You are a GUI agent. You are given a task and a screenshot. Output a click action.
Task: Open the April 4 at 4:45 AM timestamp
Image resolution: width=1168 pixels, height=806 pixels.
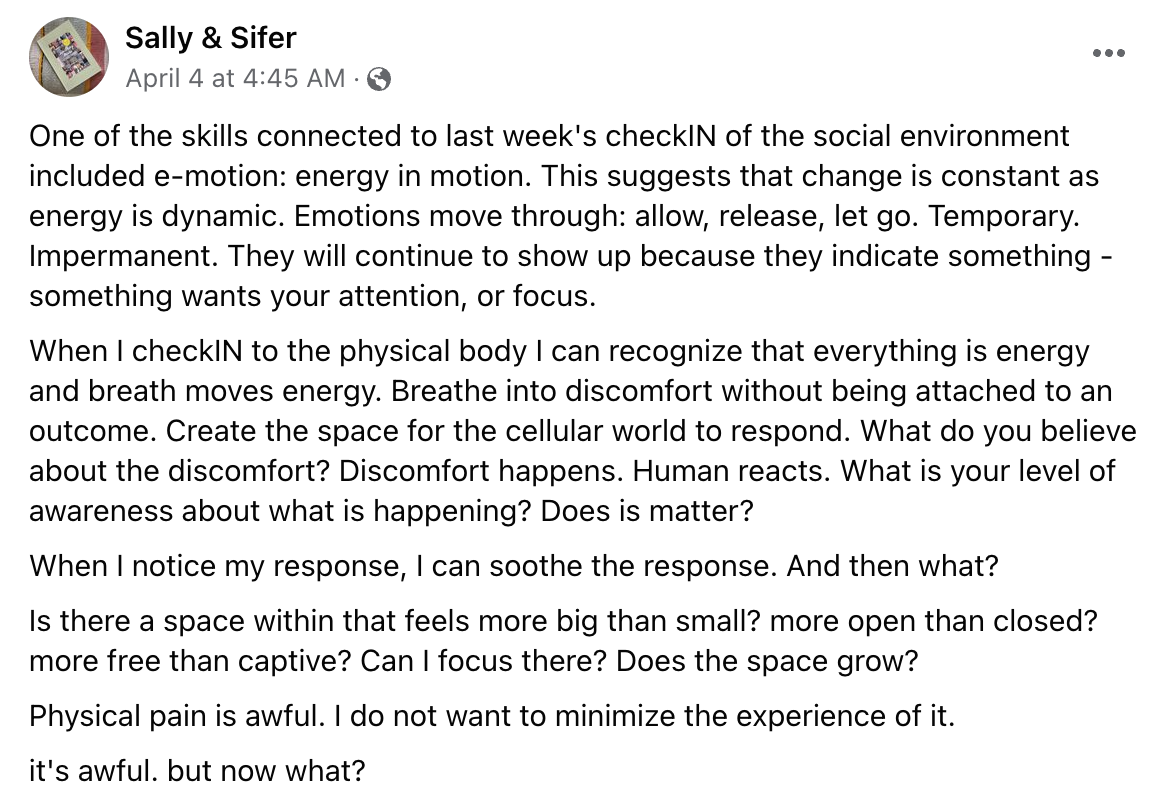pos(235,78)
